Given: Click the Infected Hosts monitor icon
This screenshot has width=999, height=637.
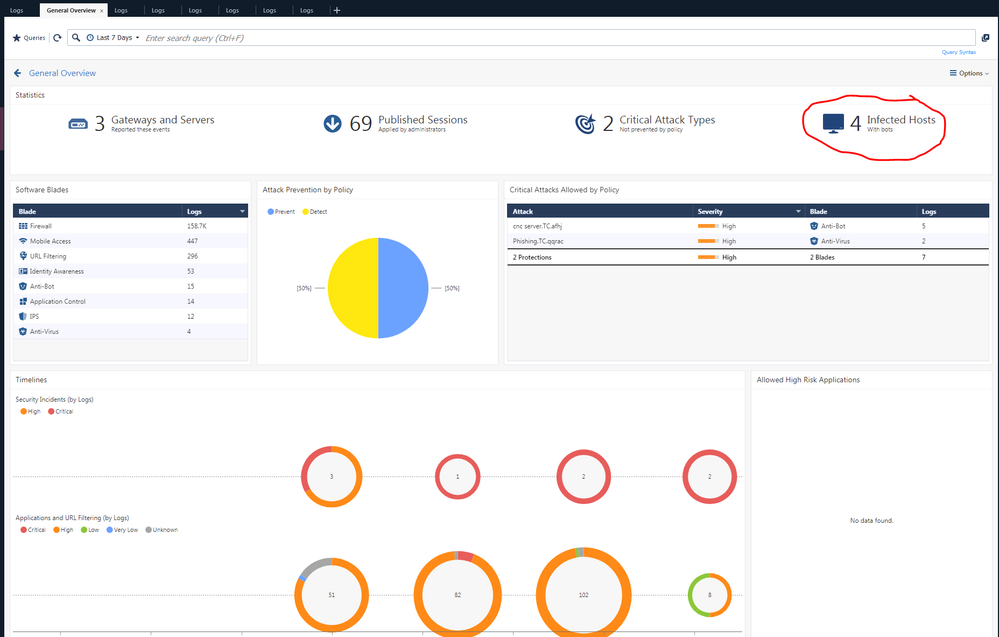Looking at the screenshot, I should click(833, 124).
